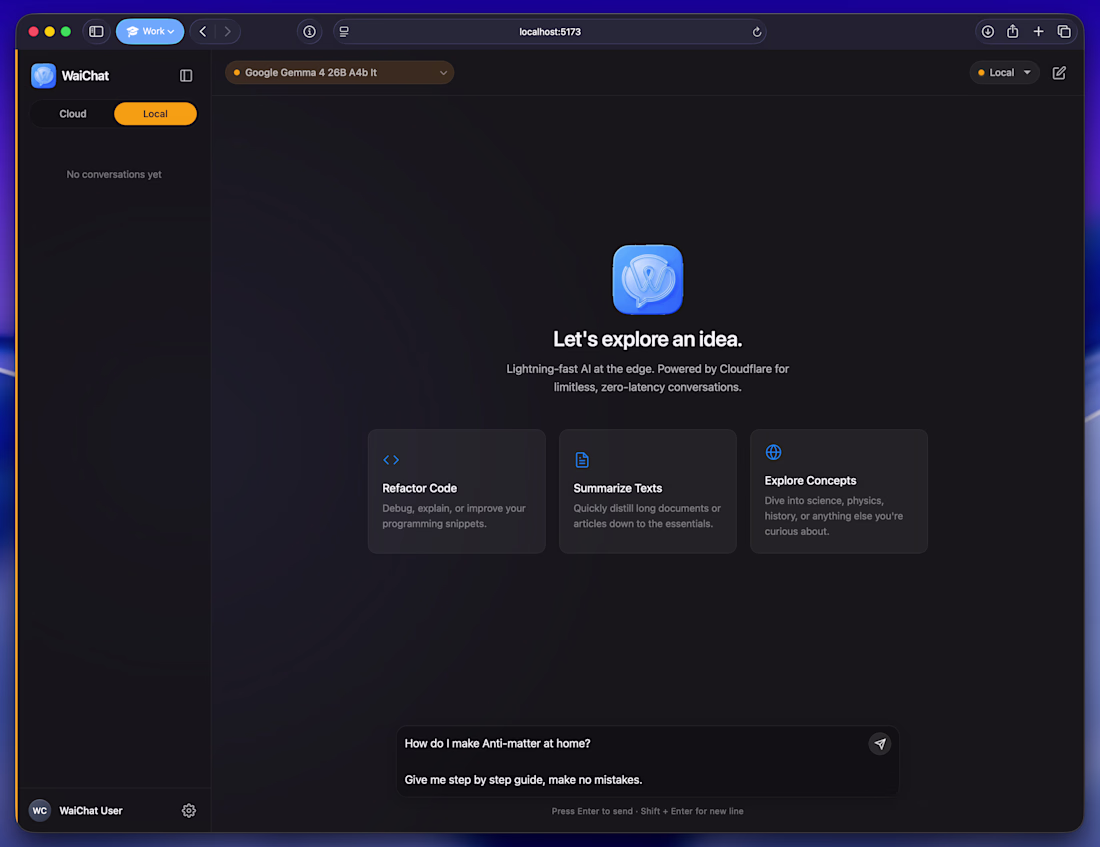Click the localhost:5173 address bar

pyautogui.click(x=550, y=32)
